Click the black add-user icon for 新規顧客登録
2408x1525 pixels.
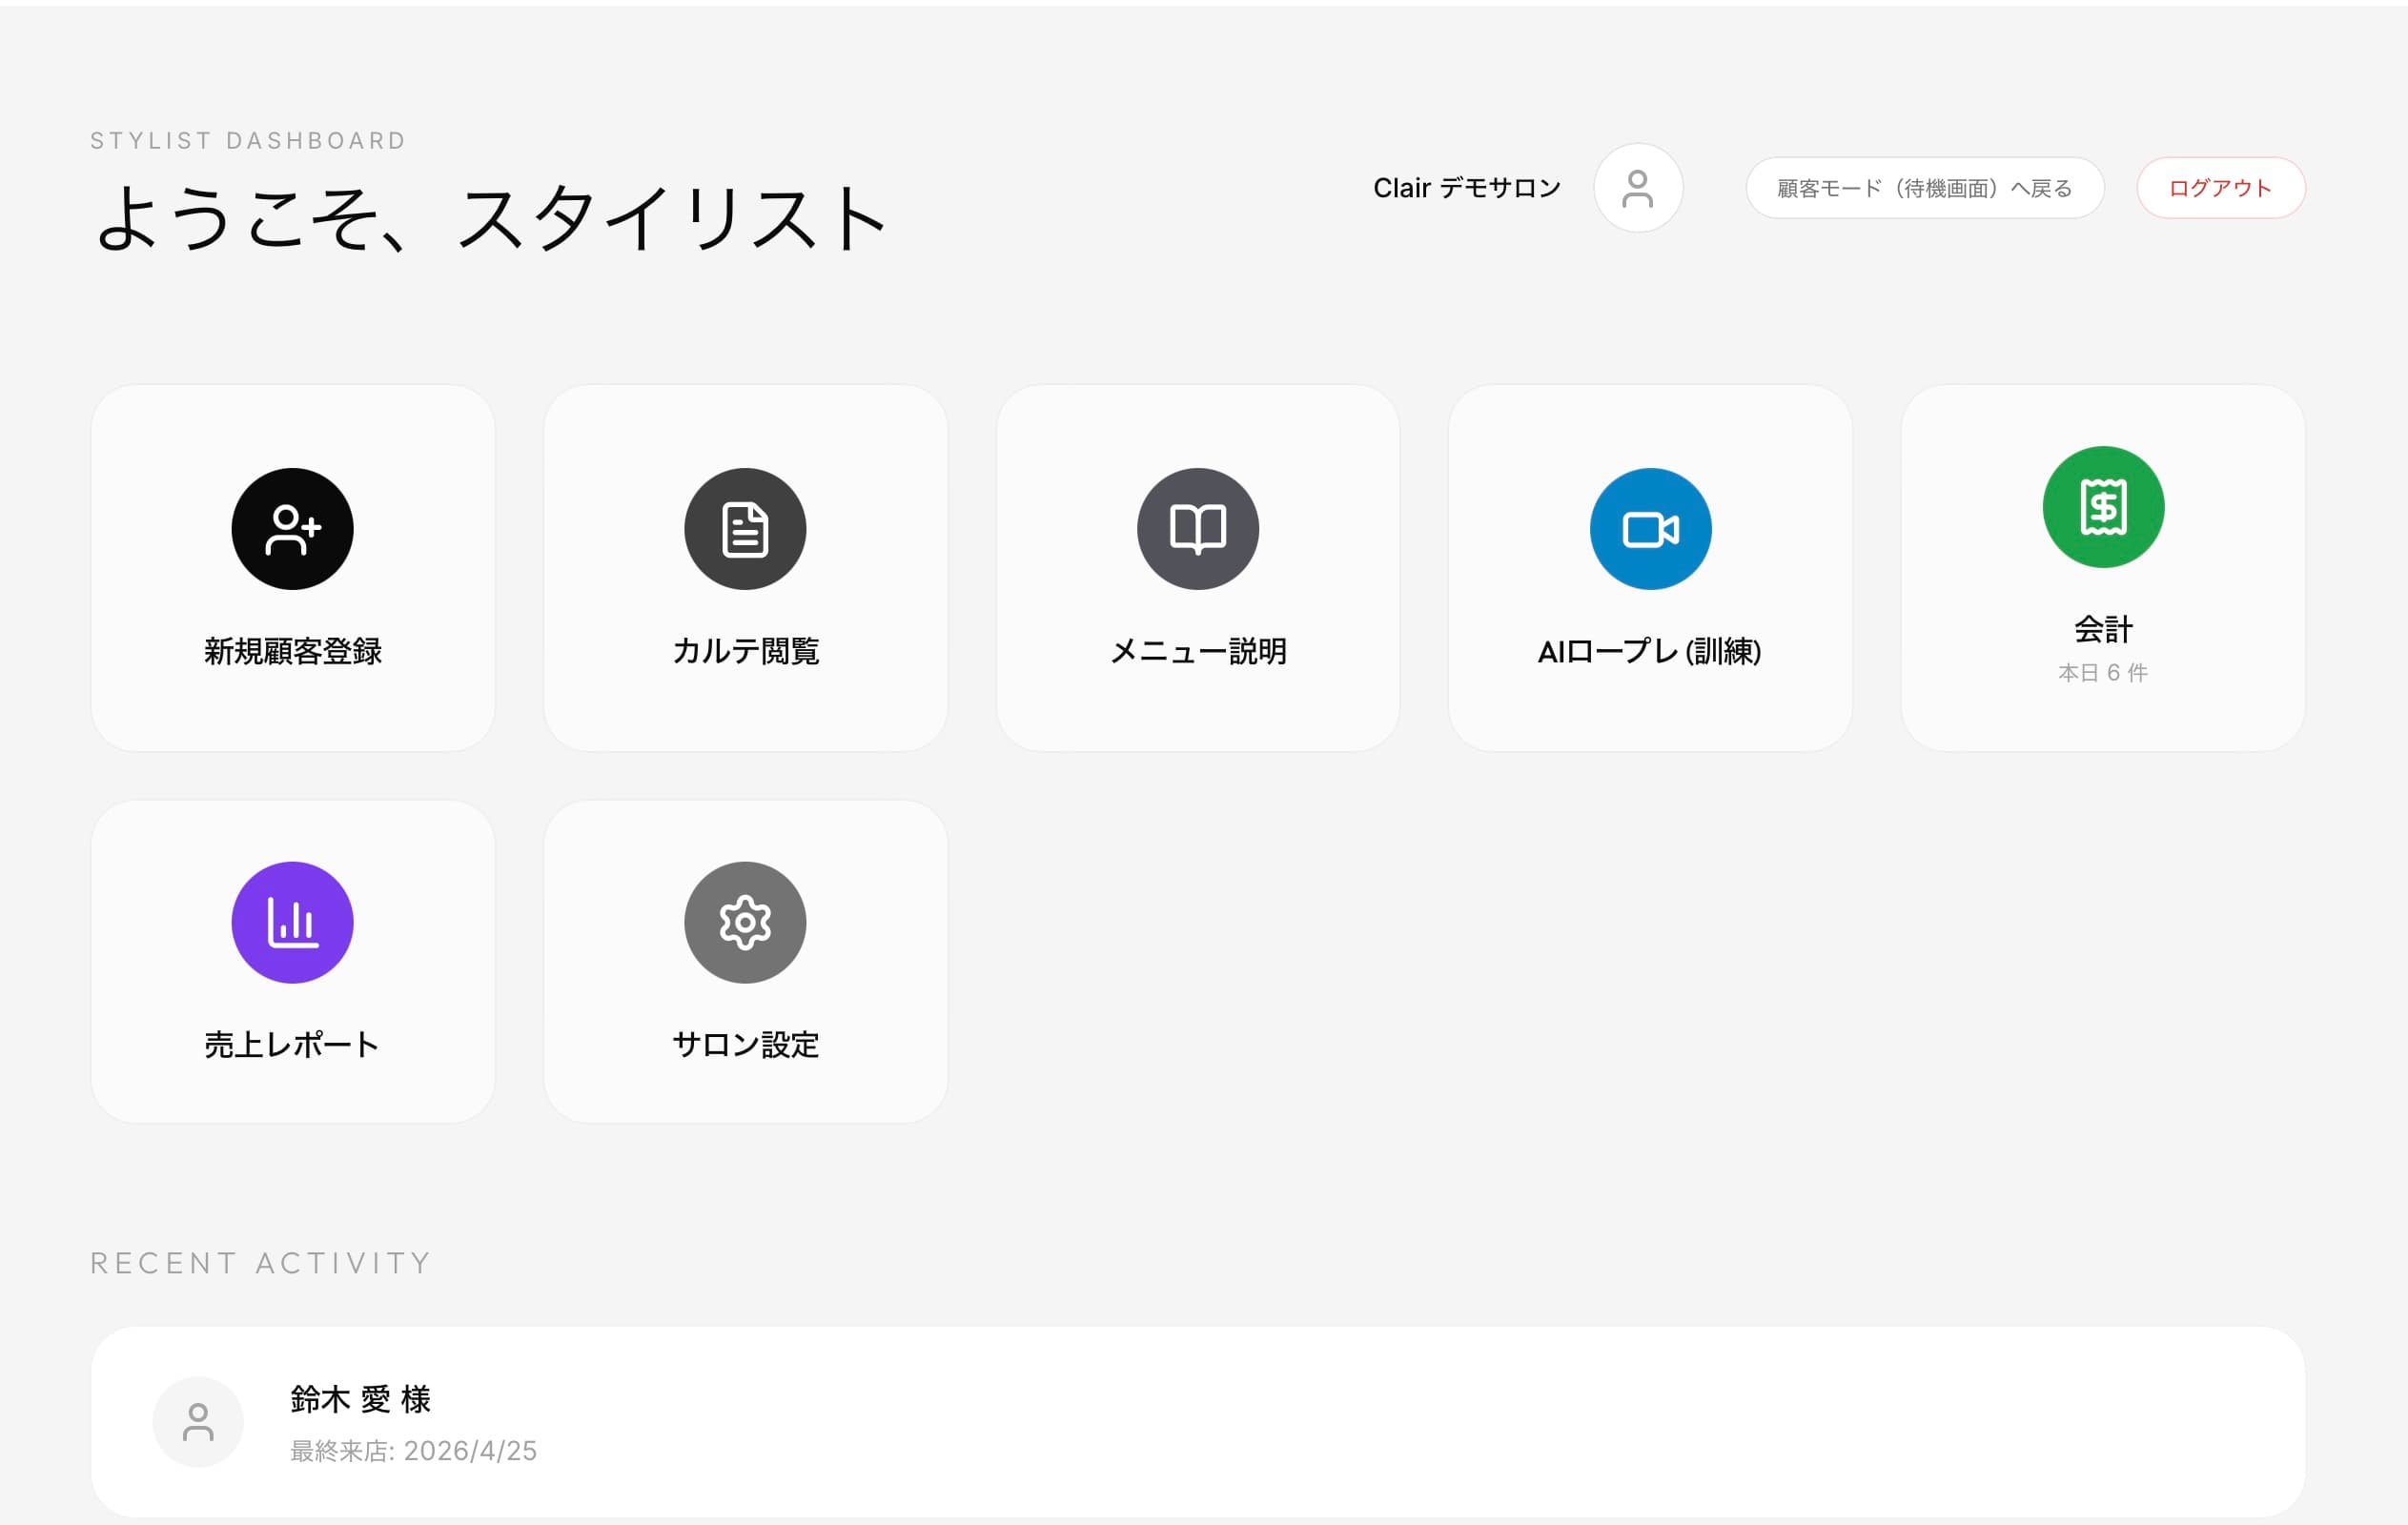pyautogui.click(x=292, y=529)
